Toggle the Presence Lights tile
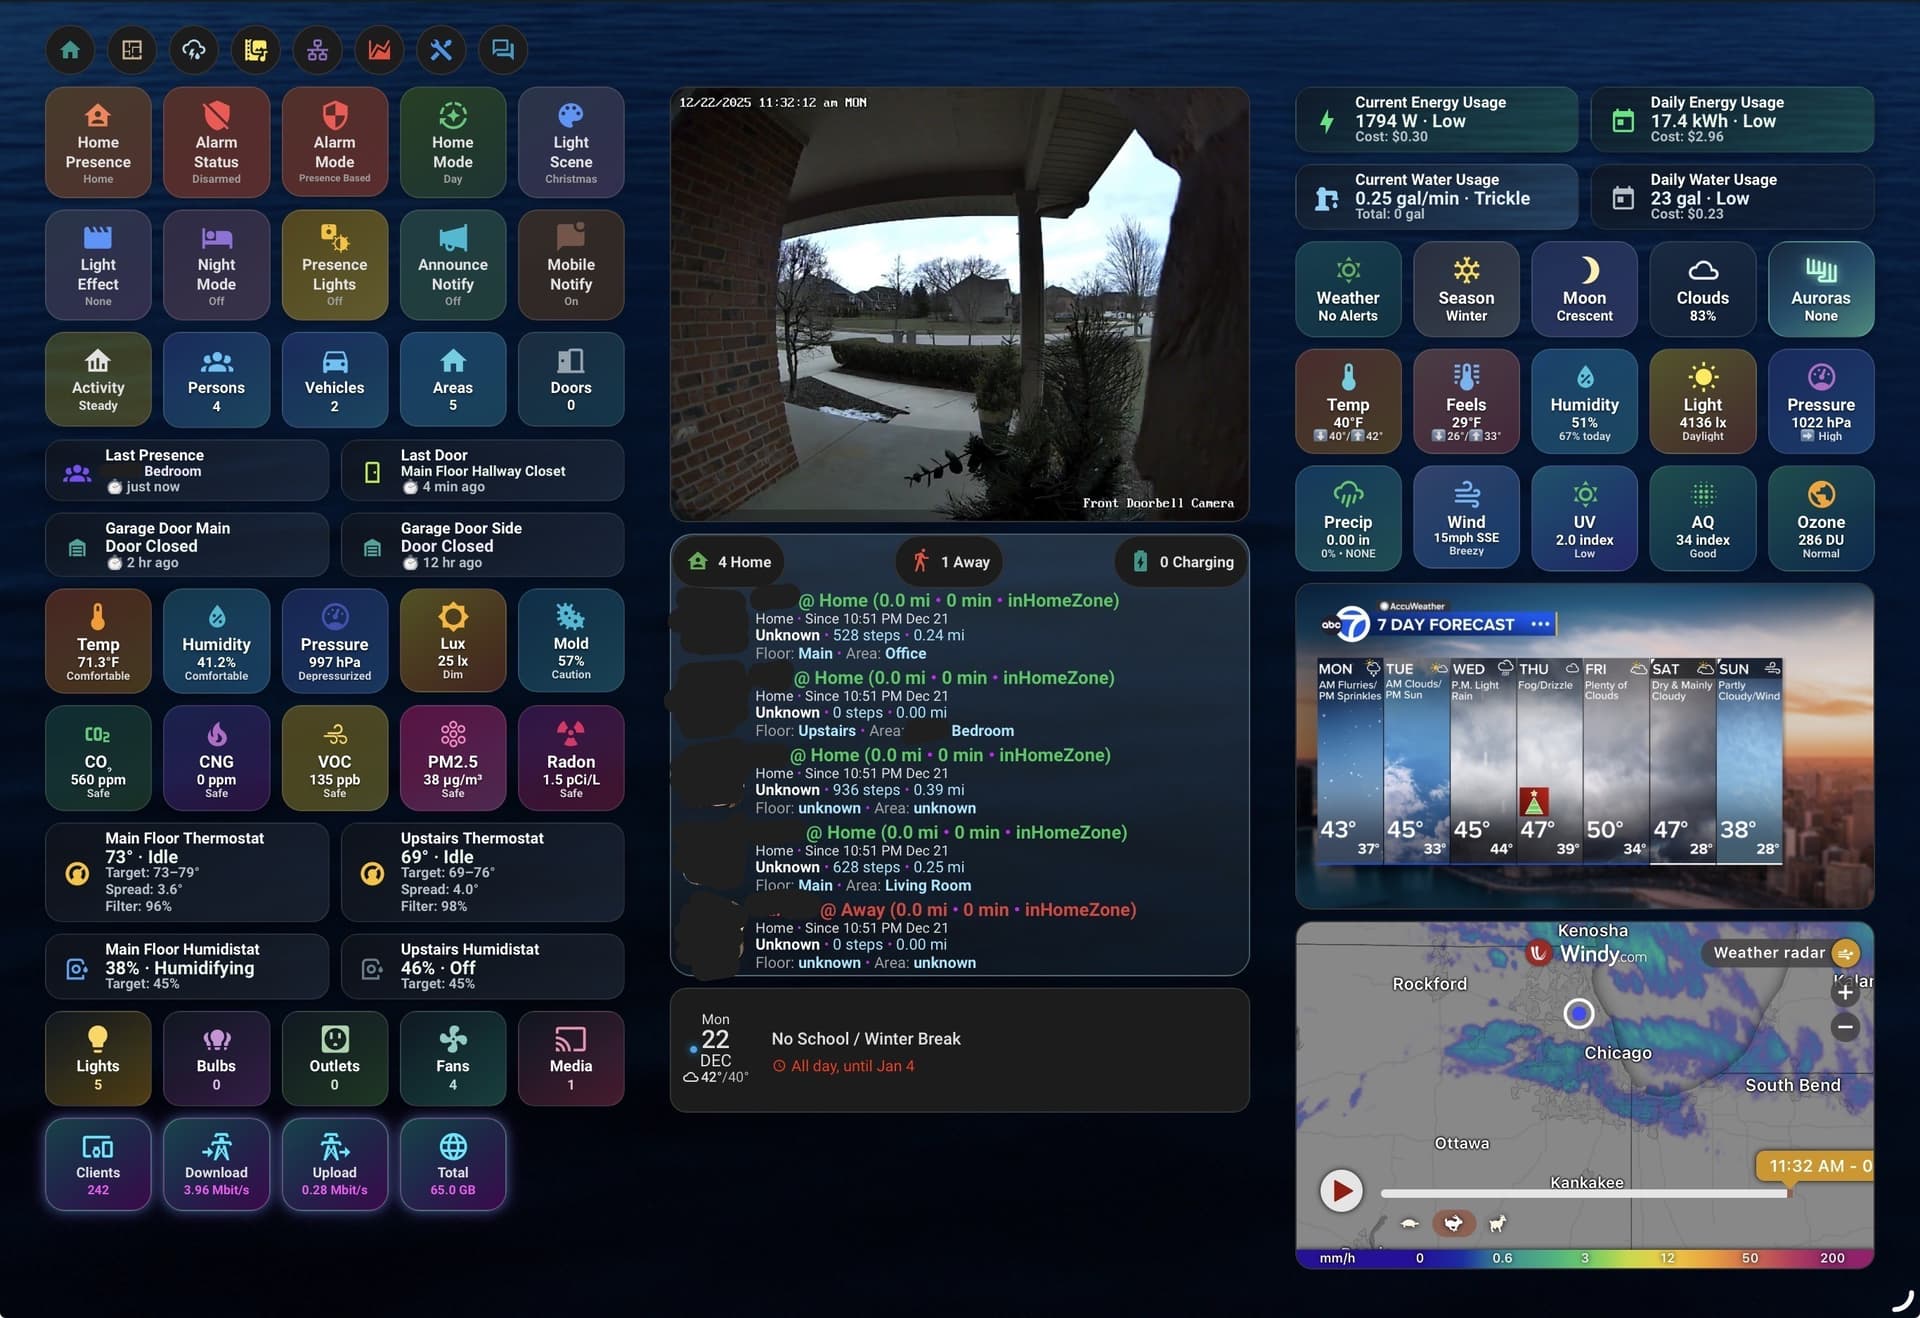The width and height of the screenshot is (1920, 1318). coord(334,265)
